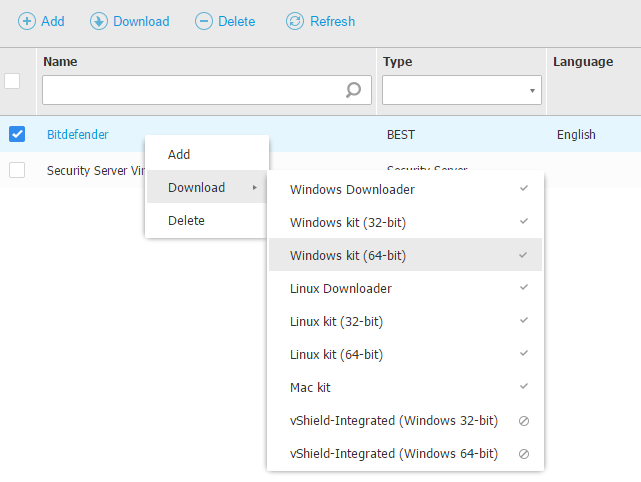Click the magnifier icon in Name search
This screenshot has height=482, width=641.
pos(353,90)
